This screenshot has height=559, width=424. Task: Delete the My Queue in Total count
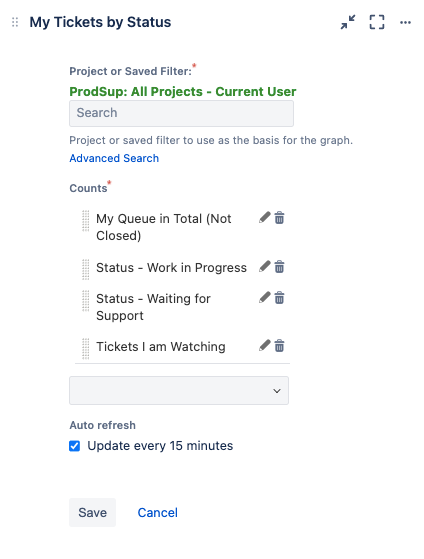(280, 217)
